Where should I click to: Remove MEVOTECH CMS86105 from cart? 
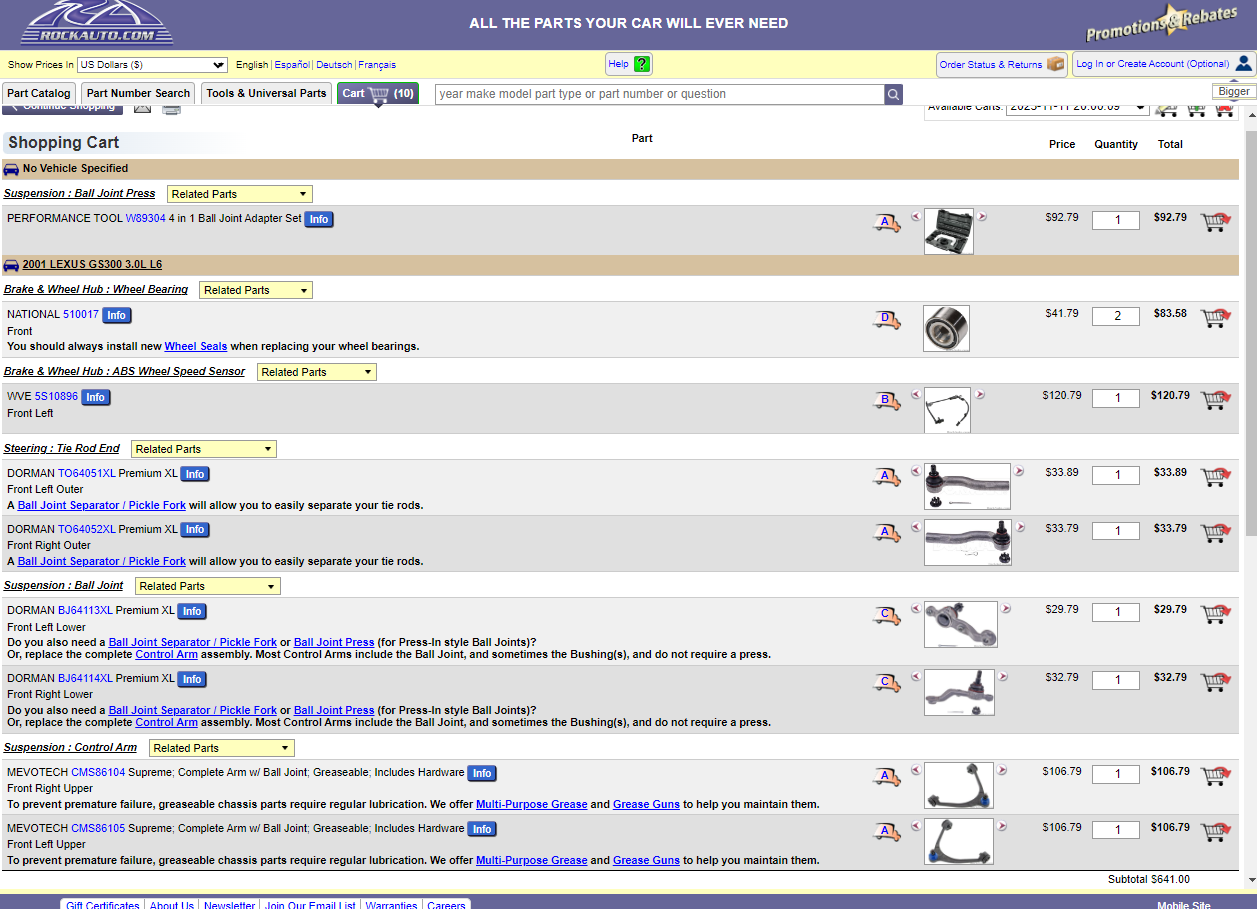[1215, 831]
